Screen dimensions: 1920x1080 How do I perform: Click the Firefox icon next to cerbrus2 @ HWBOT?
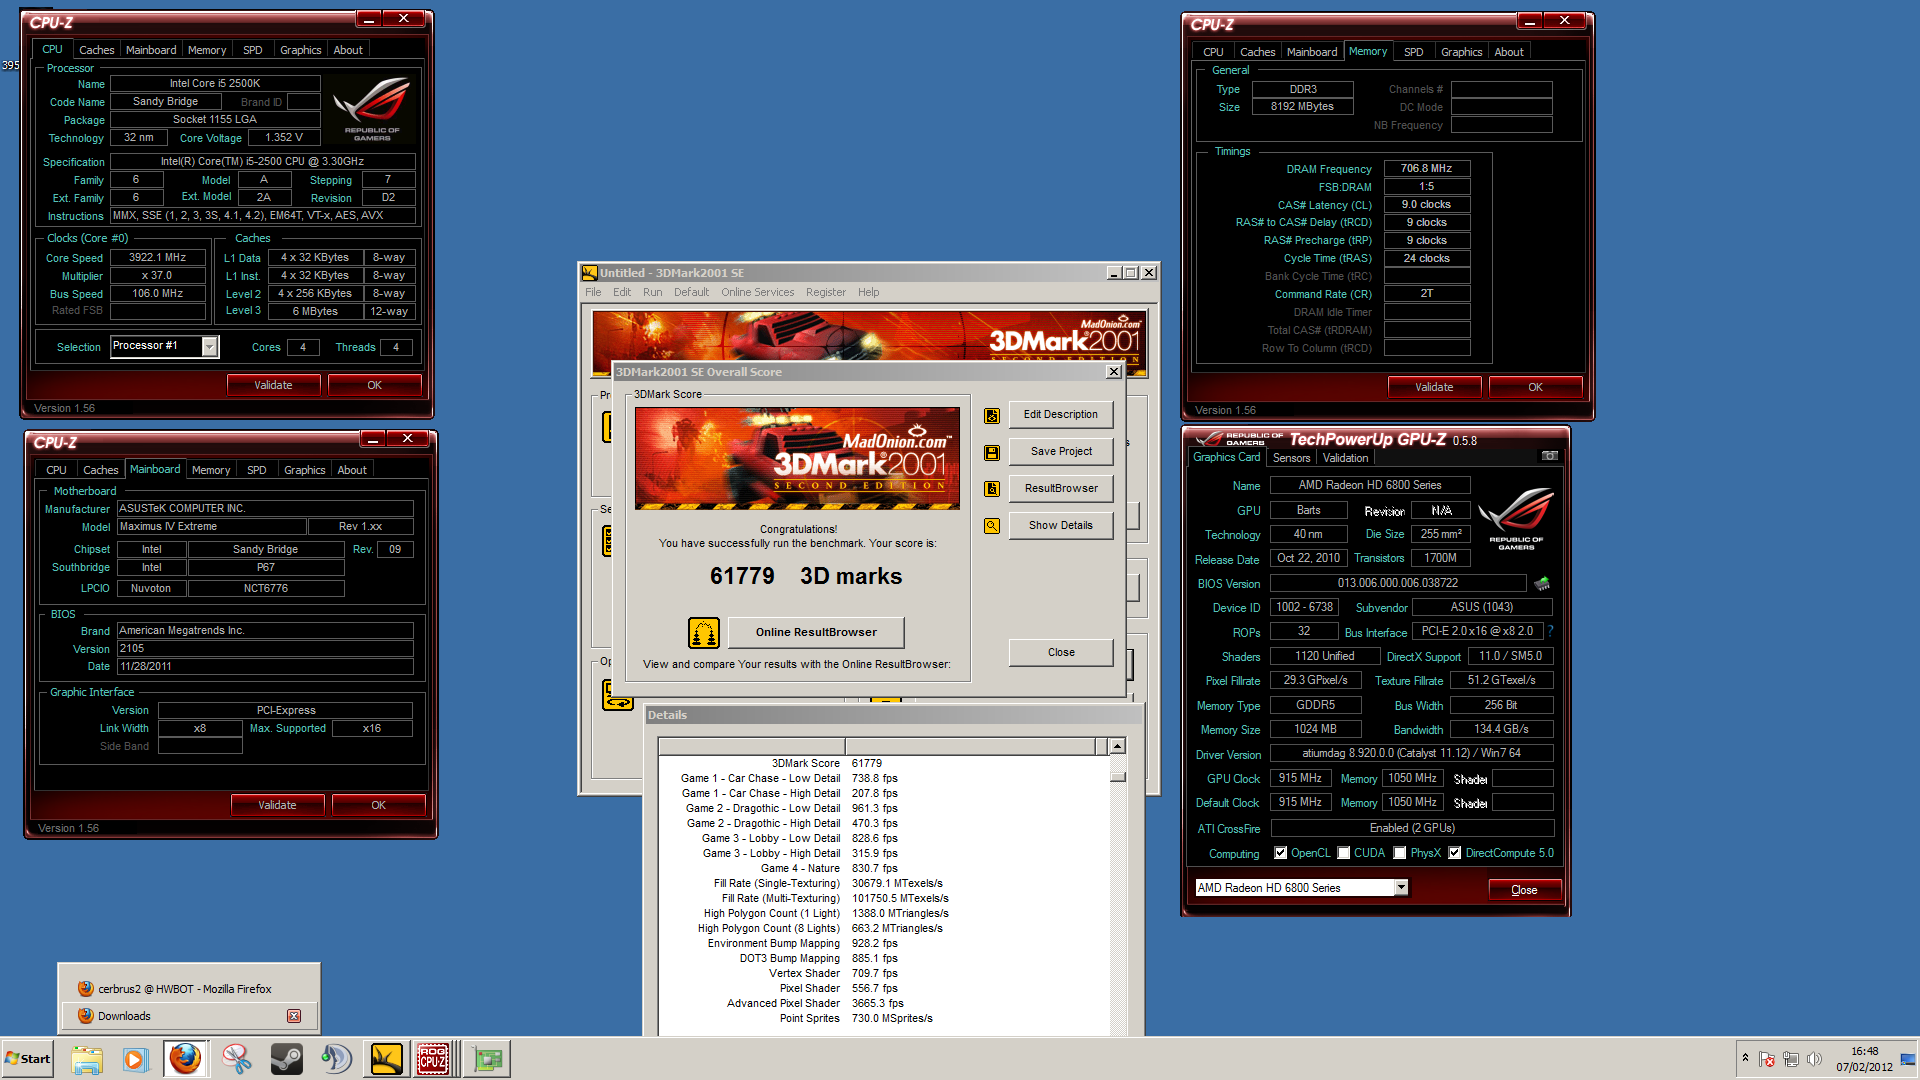point(86,989)
